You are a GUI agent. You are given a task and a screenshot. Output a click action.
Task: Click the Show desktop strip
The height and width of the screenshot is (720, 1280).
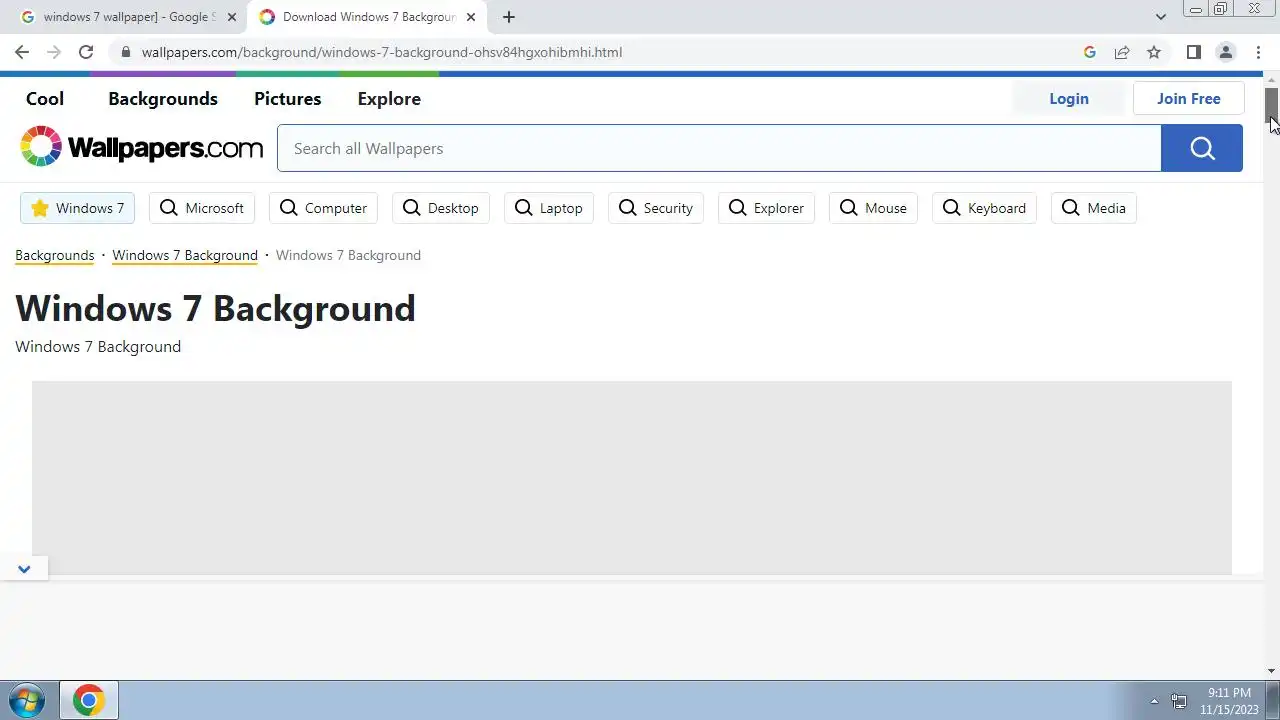(1273, 700)
